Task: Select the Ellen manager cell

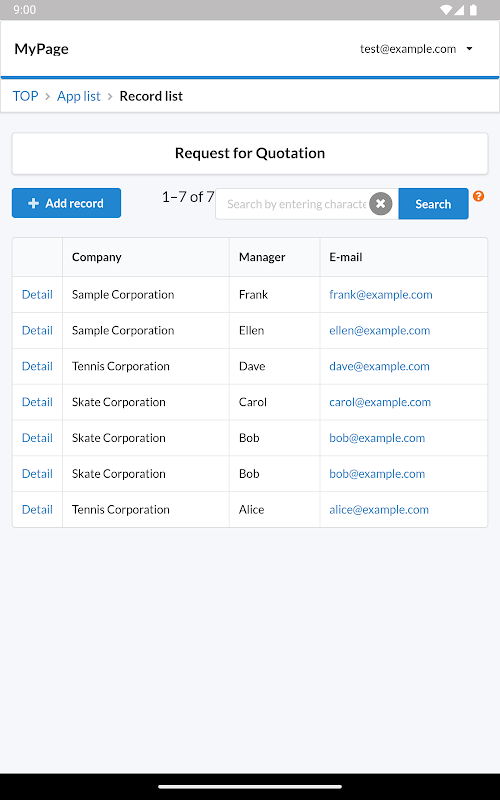Action: [274, 330]
